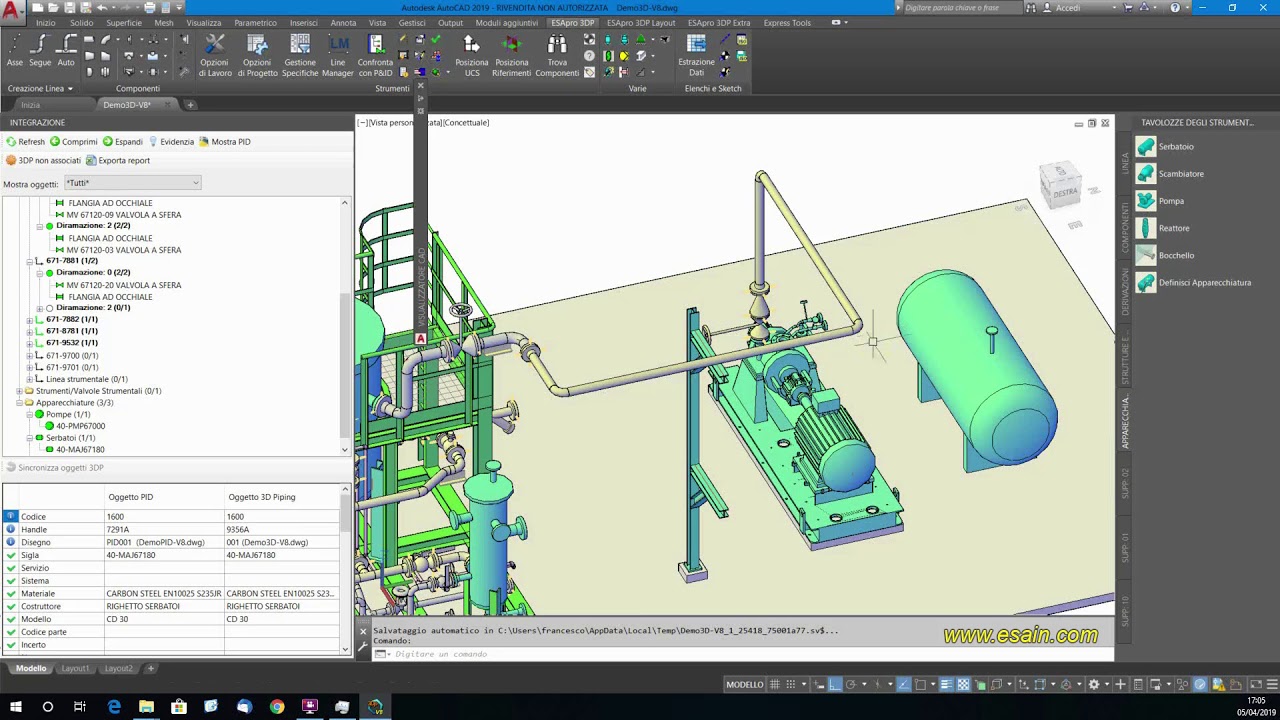Viewport: 1280px width, 720px height.
Task: Select 40-PMP67000 in tree
Action: (x=80, y=426)
